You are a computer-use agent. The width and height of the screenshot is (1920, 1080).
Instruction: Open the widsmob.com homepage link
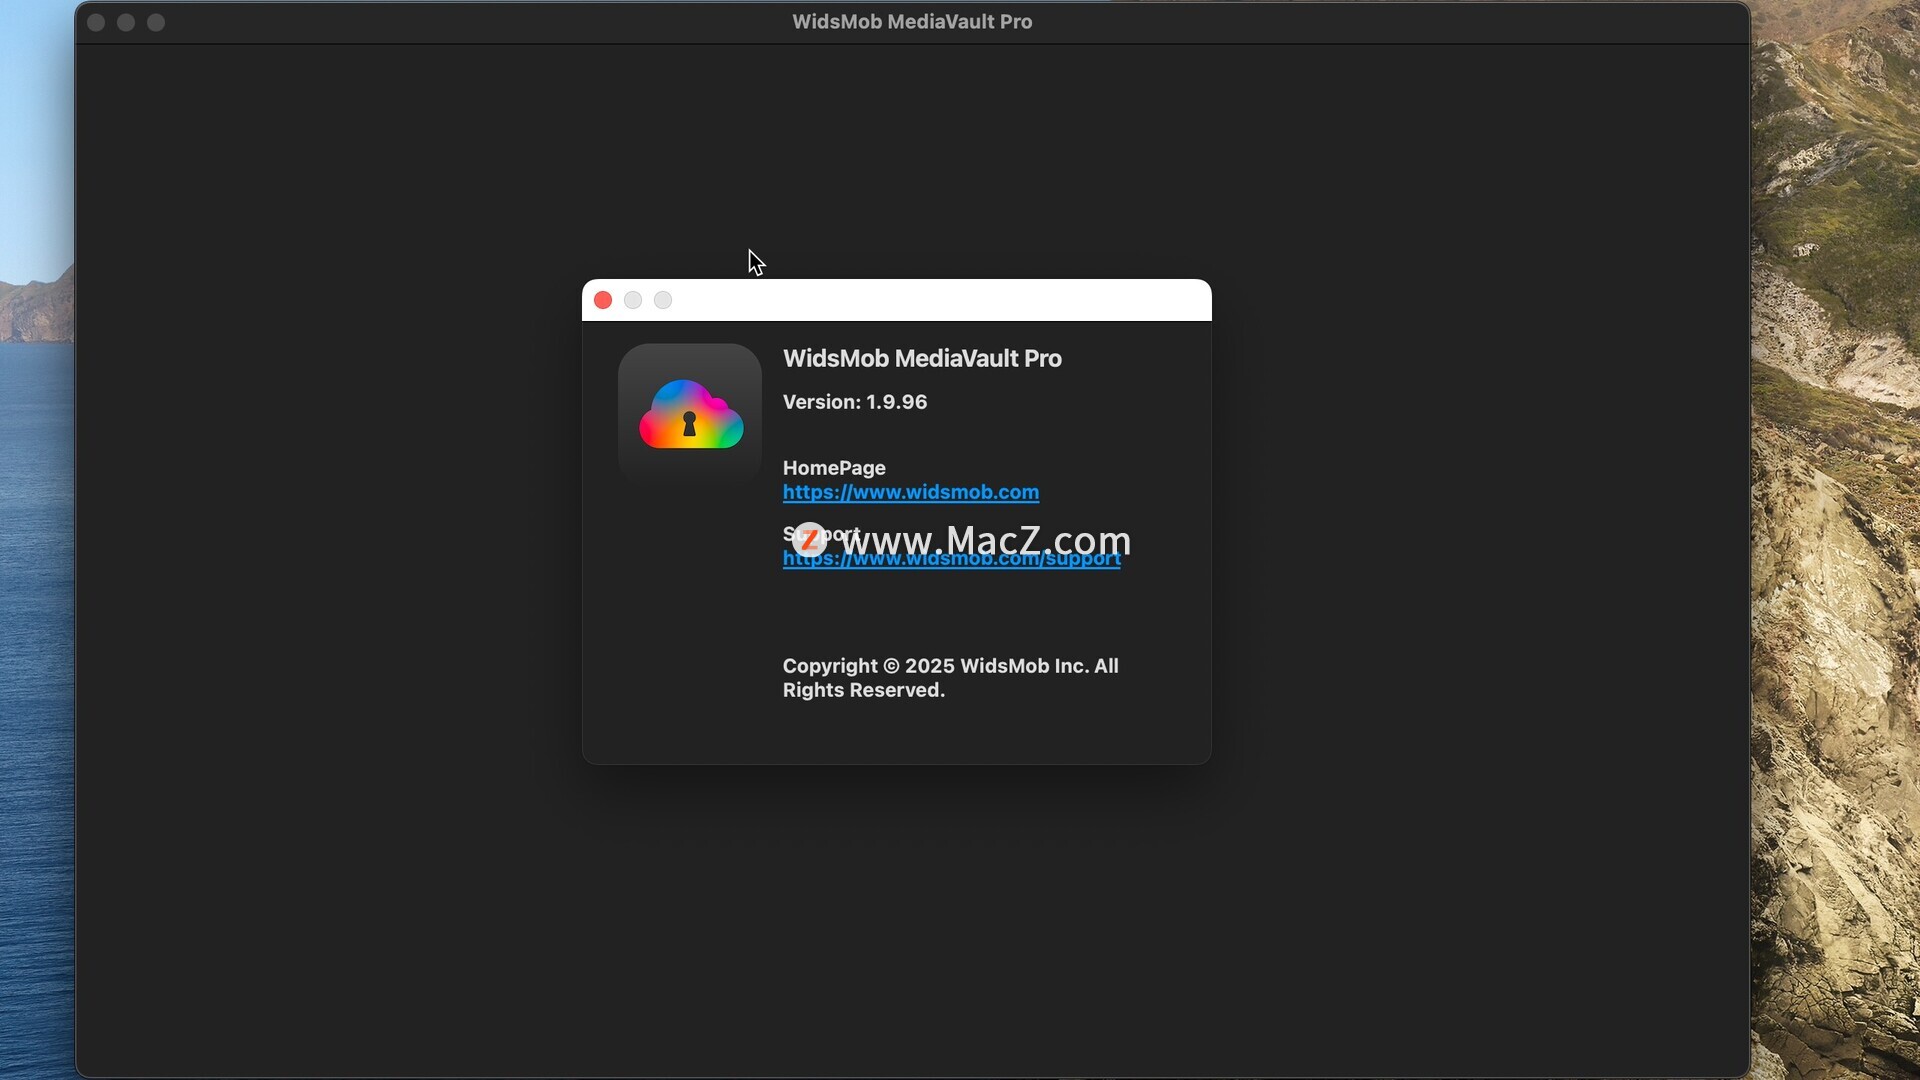tap(910, 492)
